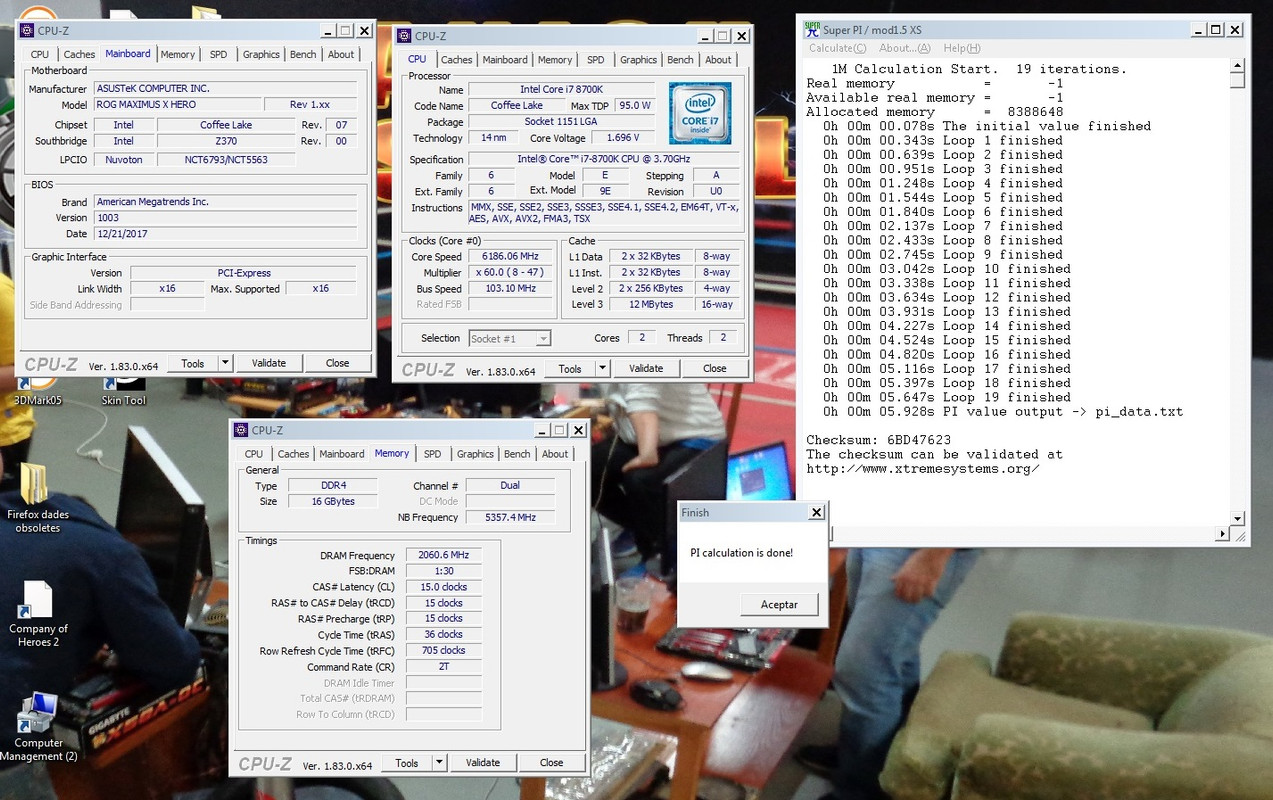1273x800 pixels.
Task: Launch Company of Heroes 2 shortcut
Action: 37,613
